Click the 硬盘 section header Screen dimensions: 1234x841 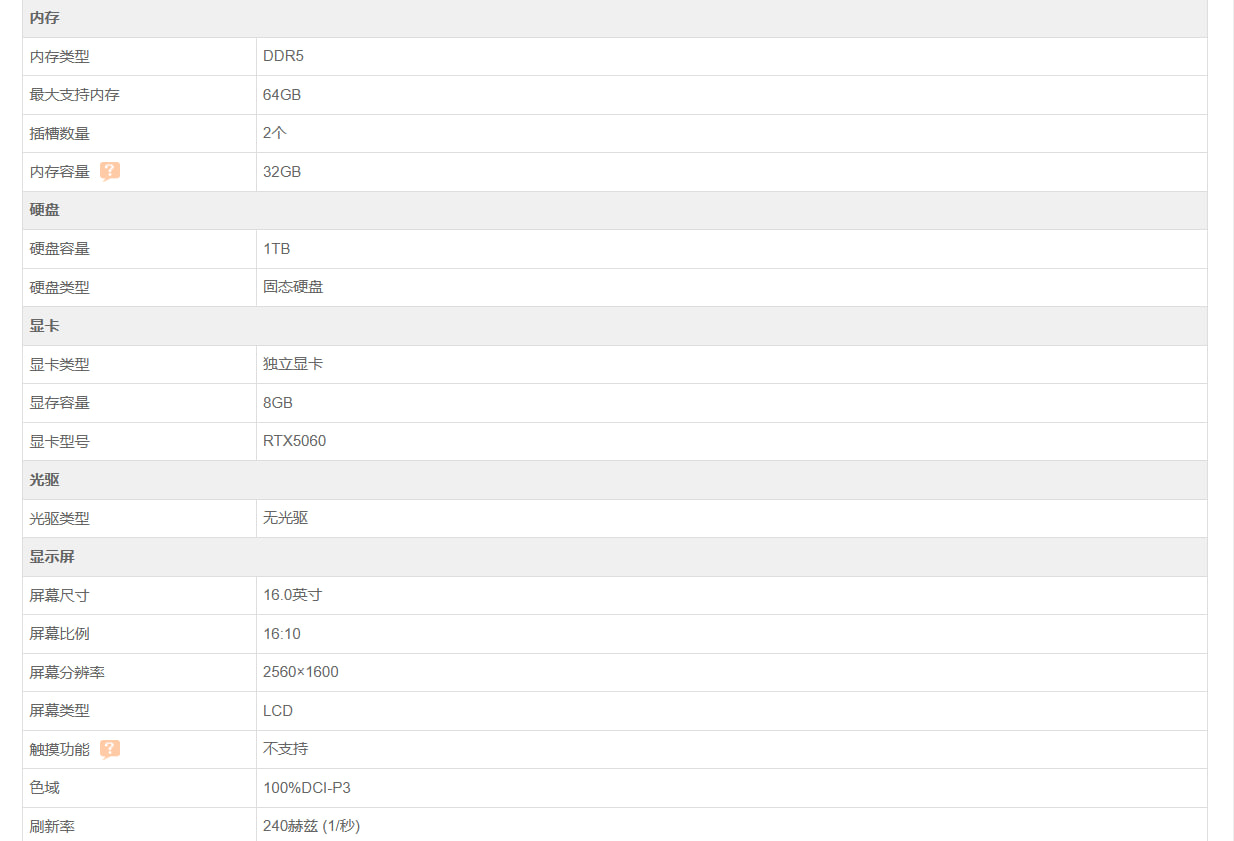coord(45,210)
